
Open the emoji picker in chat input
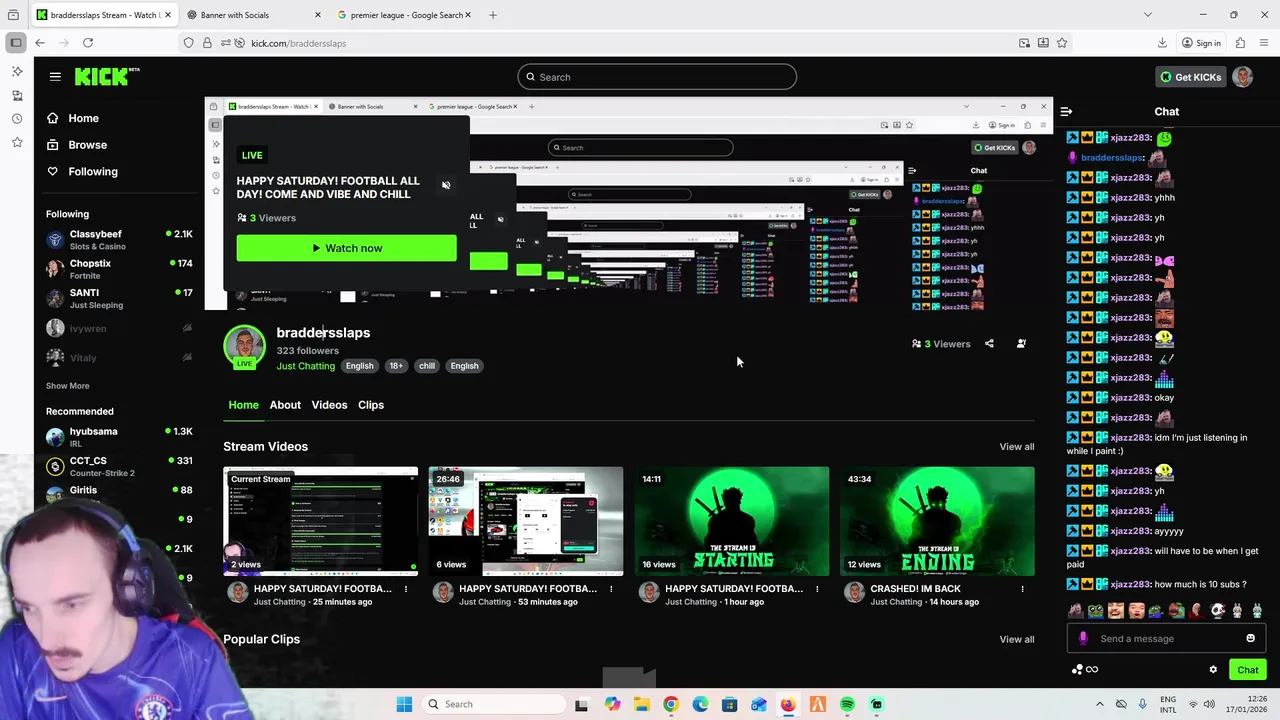pyautogui.click(x=1250, y=638)
